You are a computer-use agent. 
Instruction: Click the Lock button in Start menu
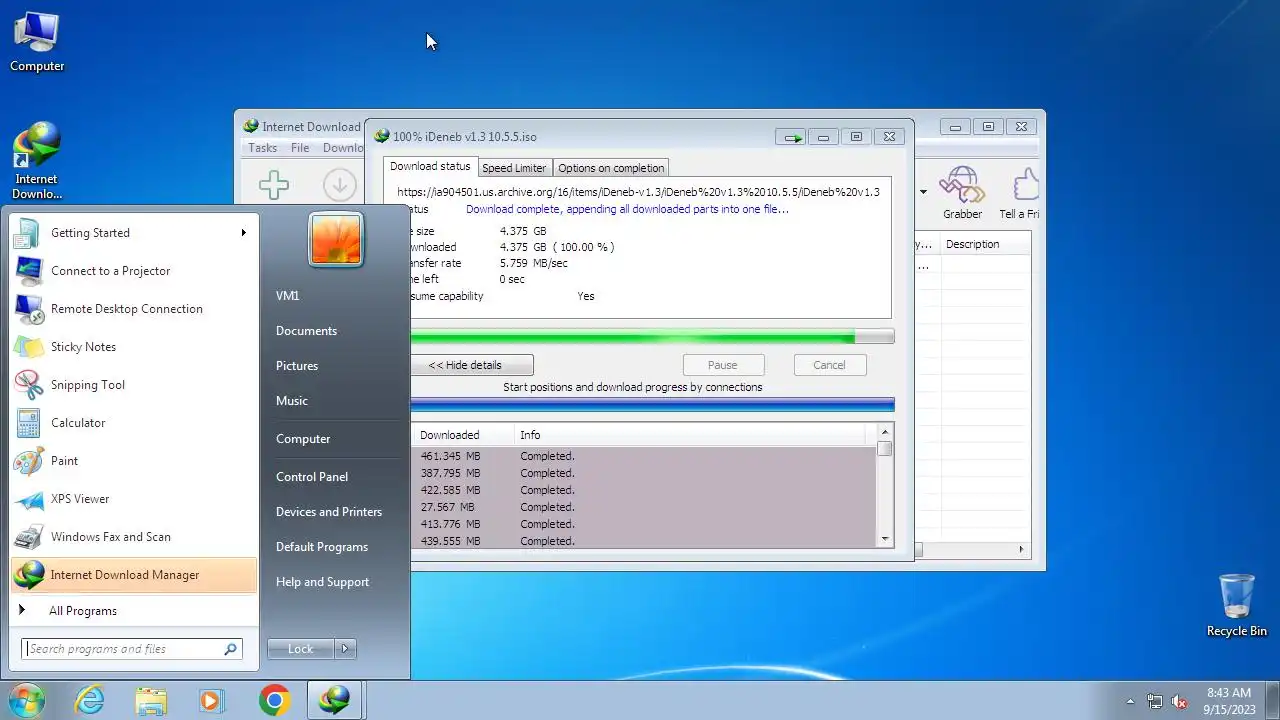tap(301, 649)
